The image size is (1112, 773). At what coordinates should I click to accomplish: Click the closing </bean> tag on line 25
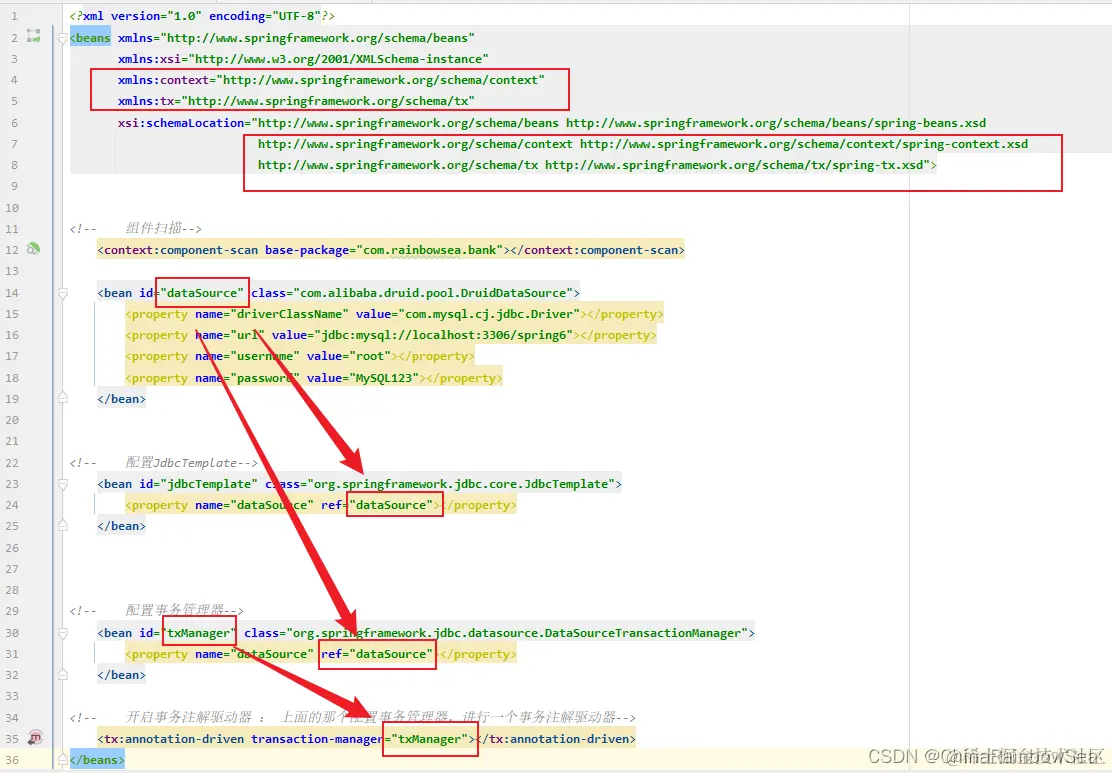point(121,525)
